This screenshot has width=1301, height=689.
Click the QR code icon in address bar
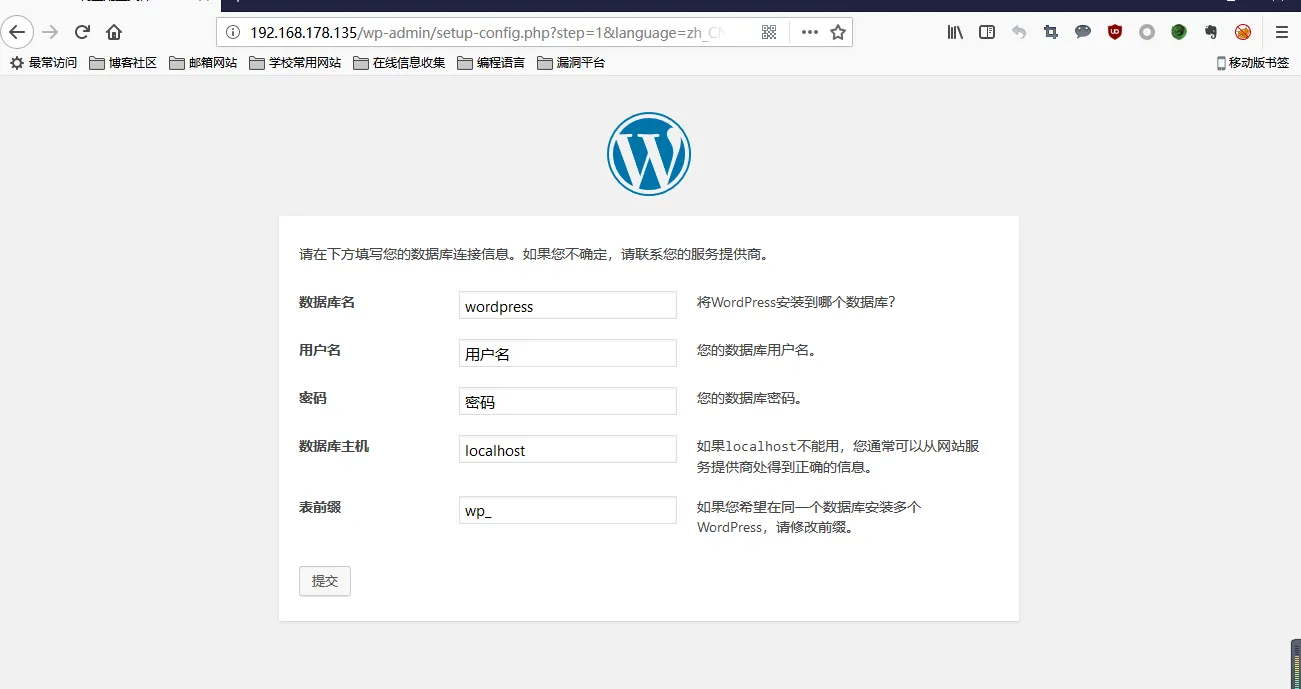coord(769,32)
